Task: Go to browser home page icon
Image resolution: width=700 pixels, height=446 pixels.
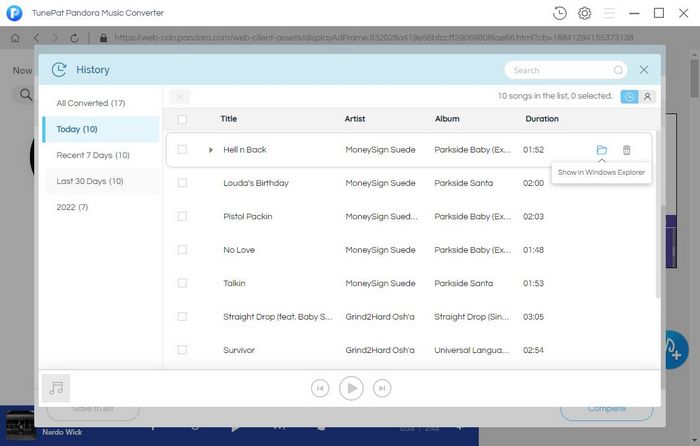Action: (15, 38)
